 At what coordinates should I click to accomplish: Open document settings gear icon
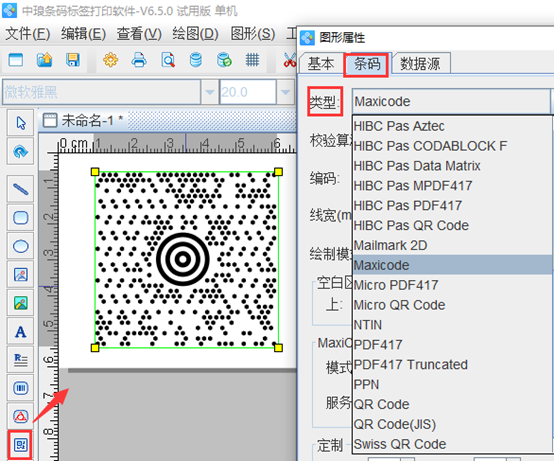coord(111,60)
